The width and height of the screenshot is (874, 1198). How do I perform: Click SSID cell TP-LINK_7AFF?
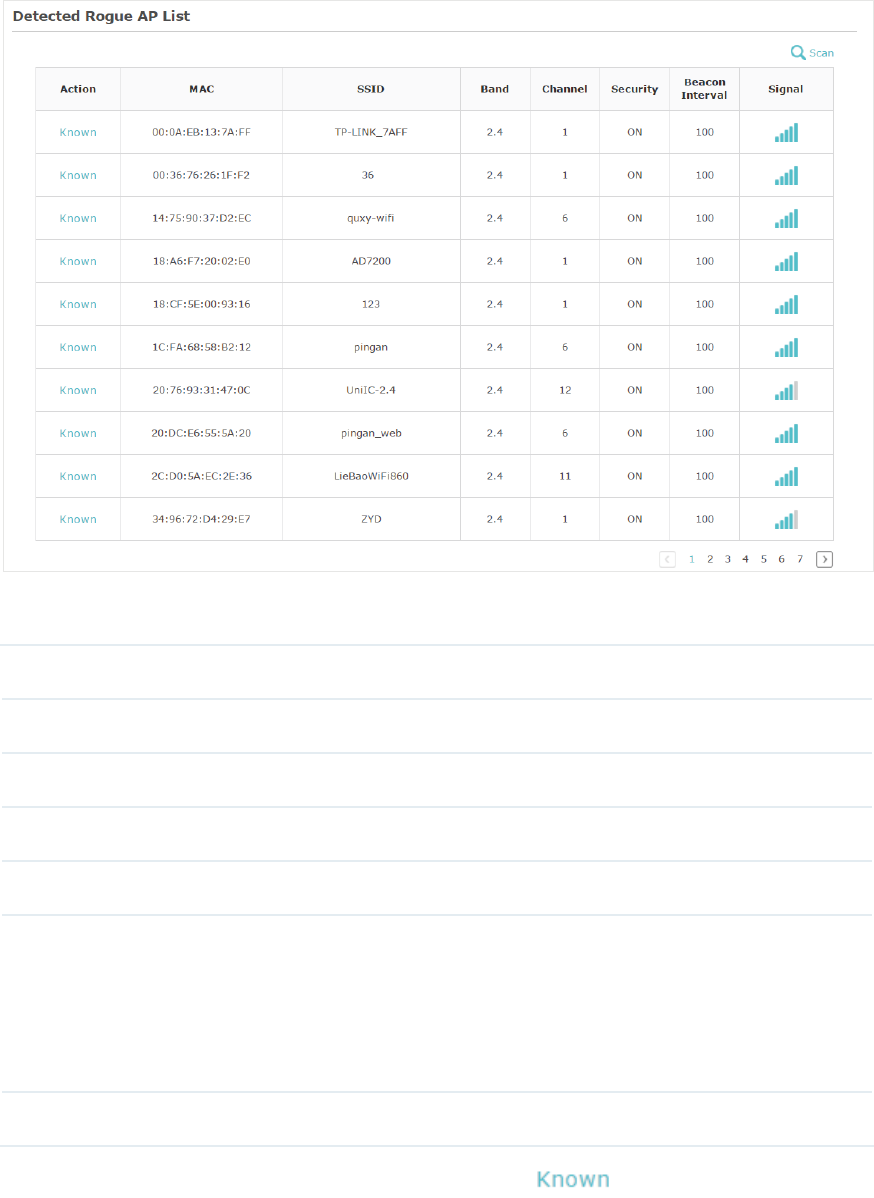pos(371,132)
